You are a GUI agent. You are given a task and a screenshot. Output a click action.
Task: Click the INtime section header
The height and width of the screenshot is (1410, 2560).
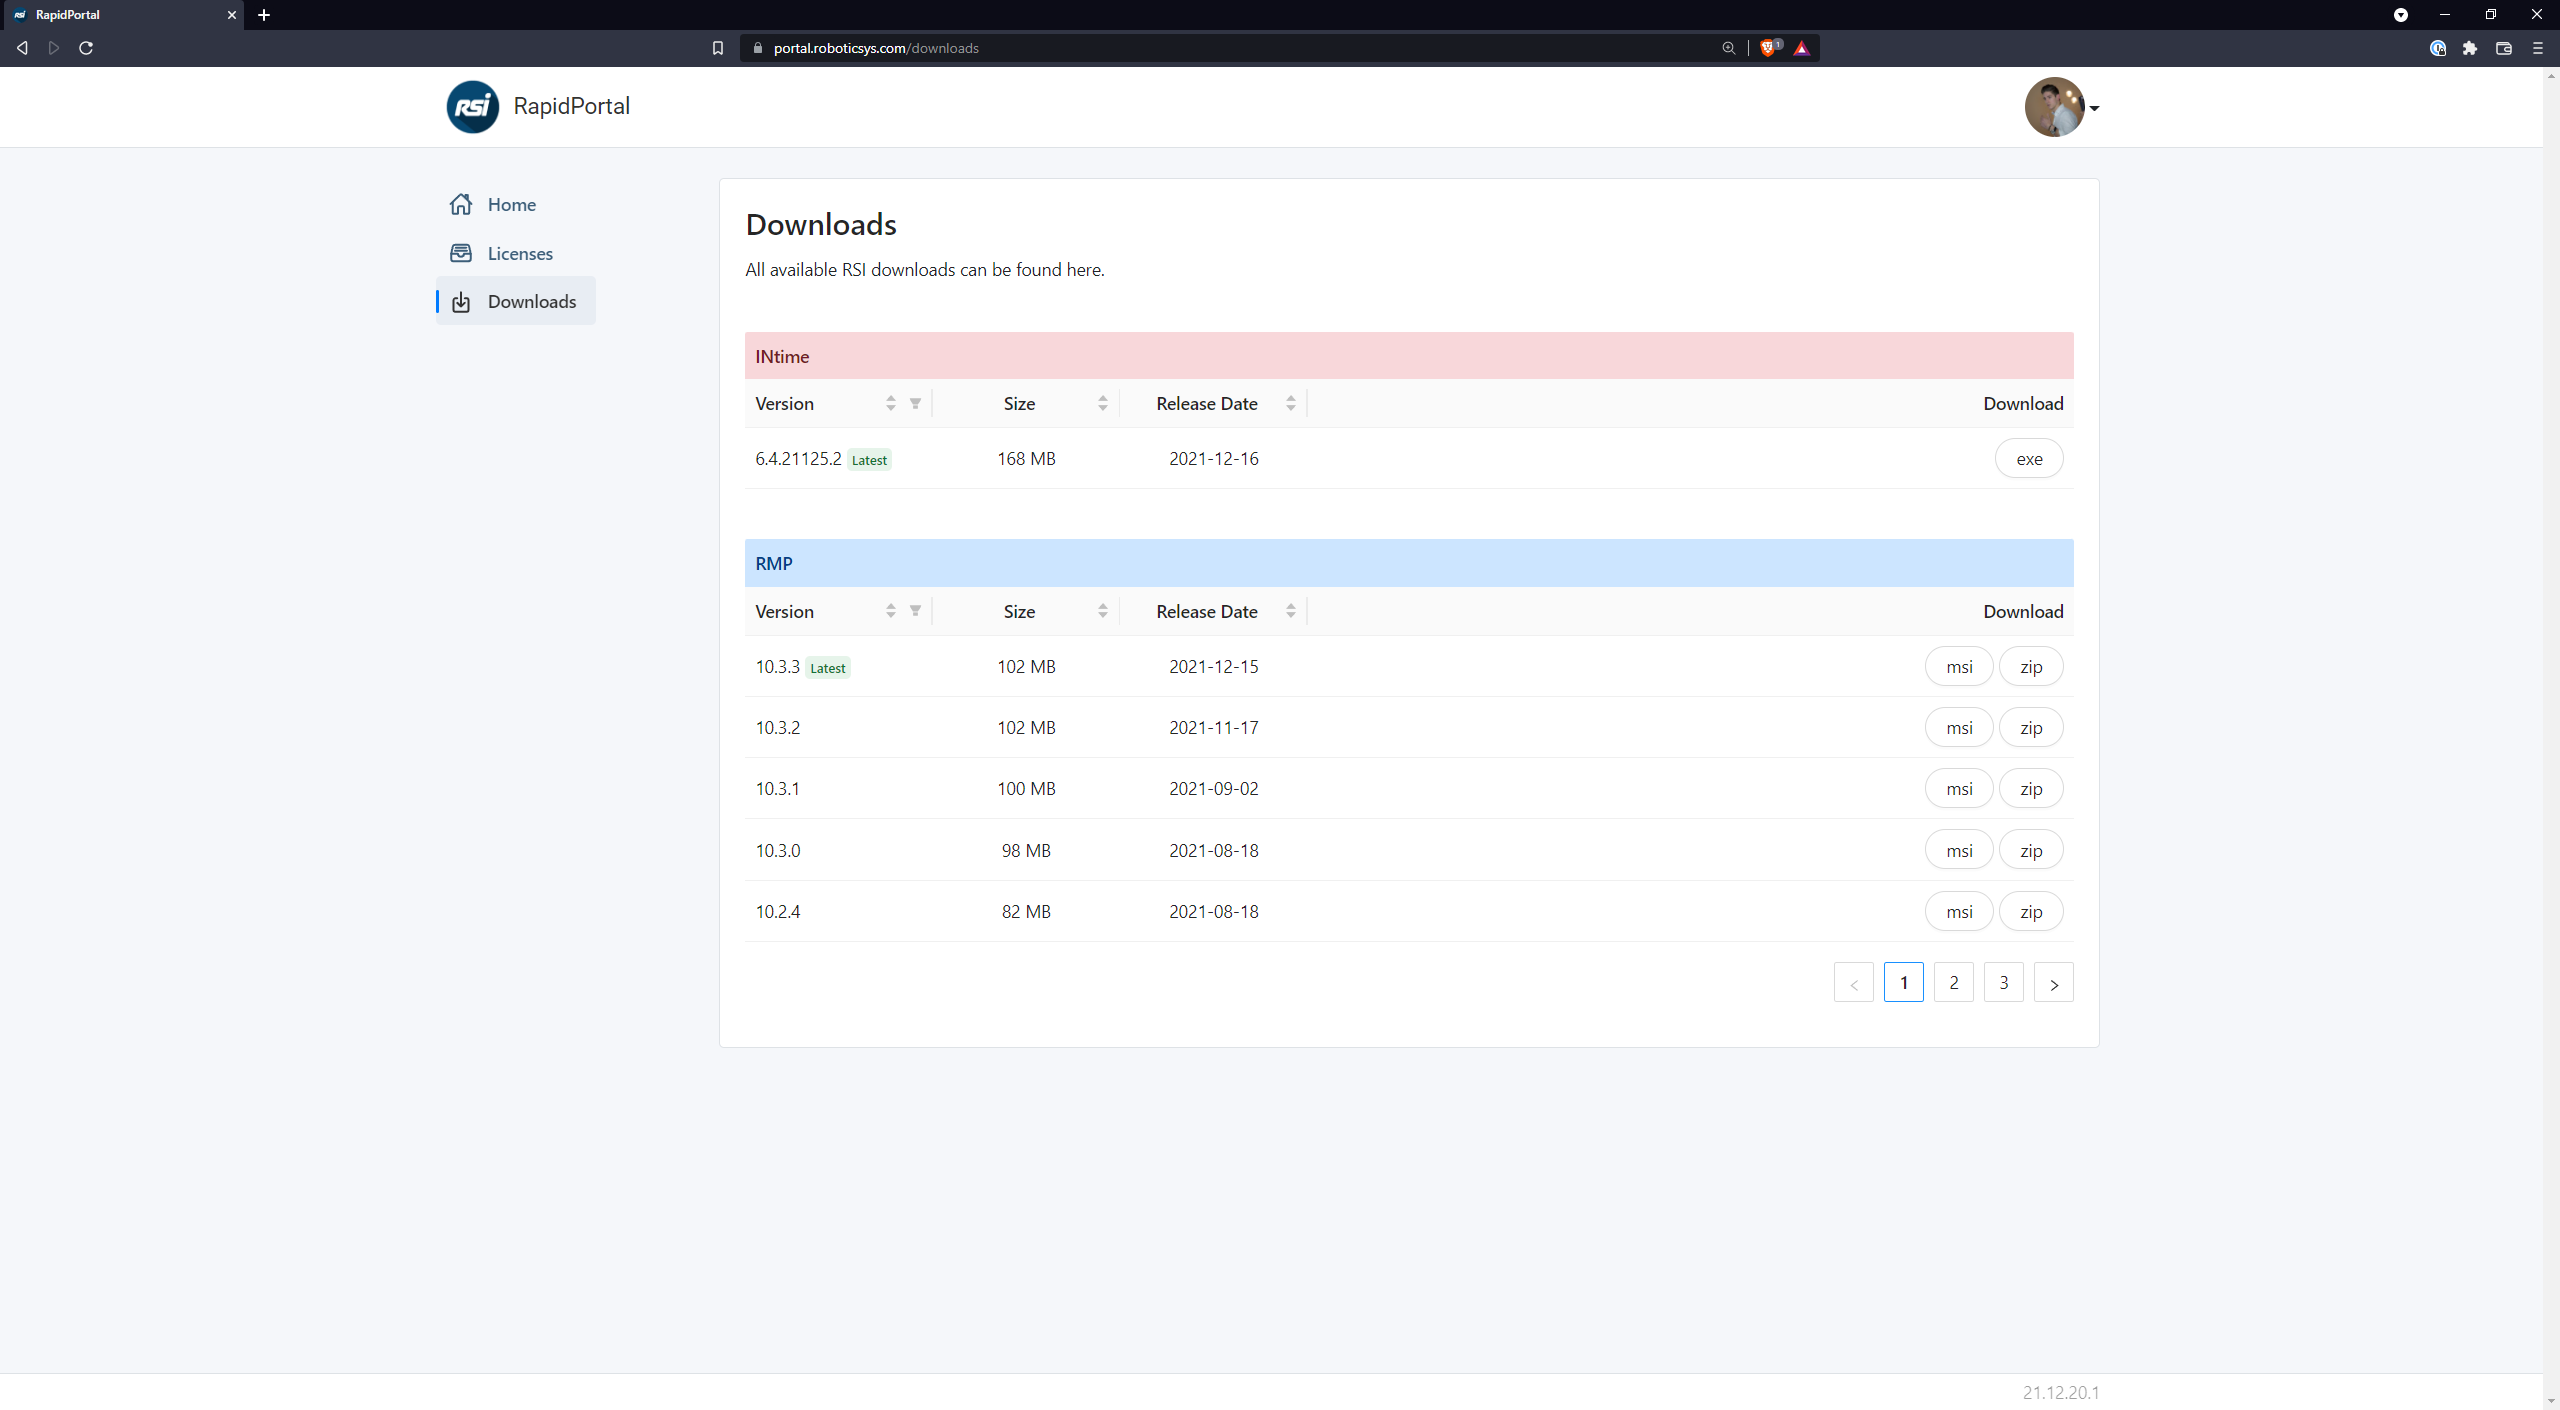click(x=1409, y=356)
